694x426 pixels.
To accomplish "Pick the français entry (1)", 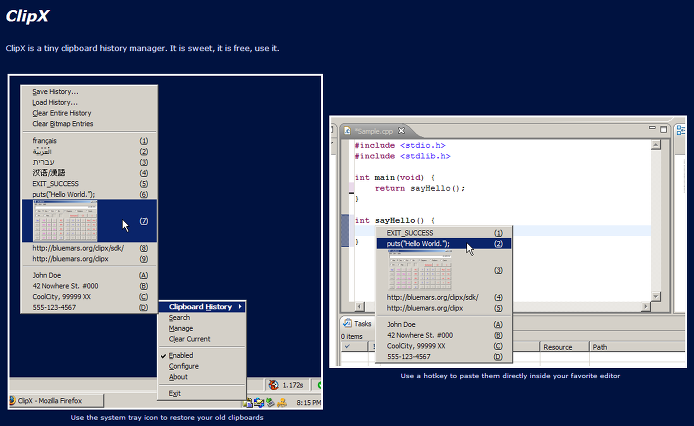I will pos(89,140).
